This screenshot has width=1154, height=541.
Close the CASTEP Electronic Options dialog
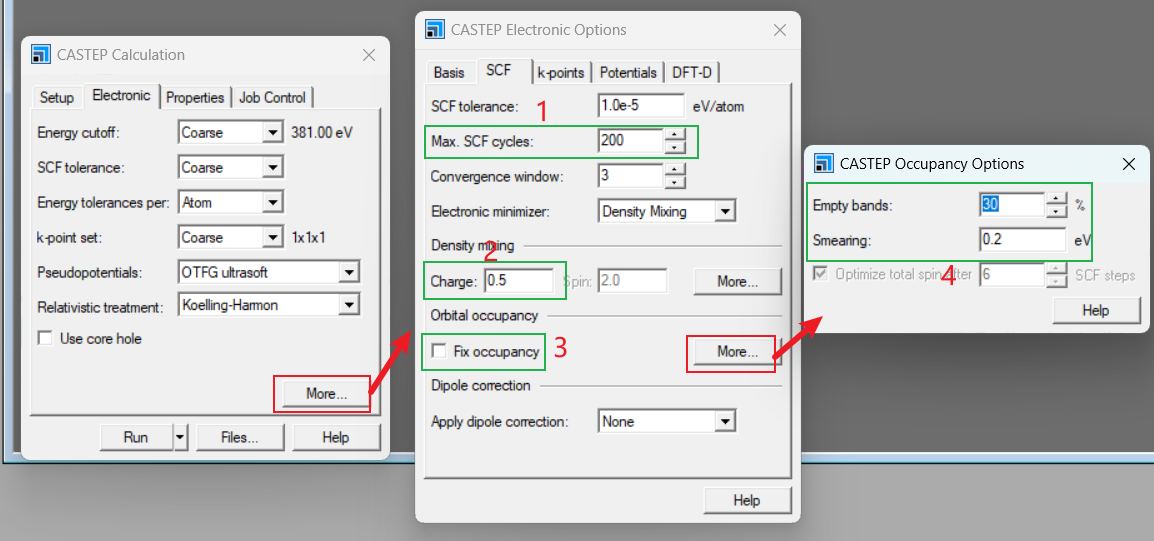point(780,29)
